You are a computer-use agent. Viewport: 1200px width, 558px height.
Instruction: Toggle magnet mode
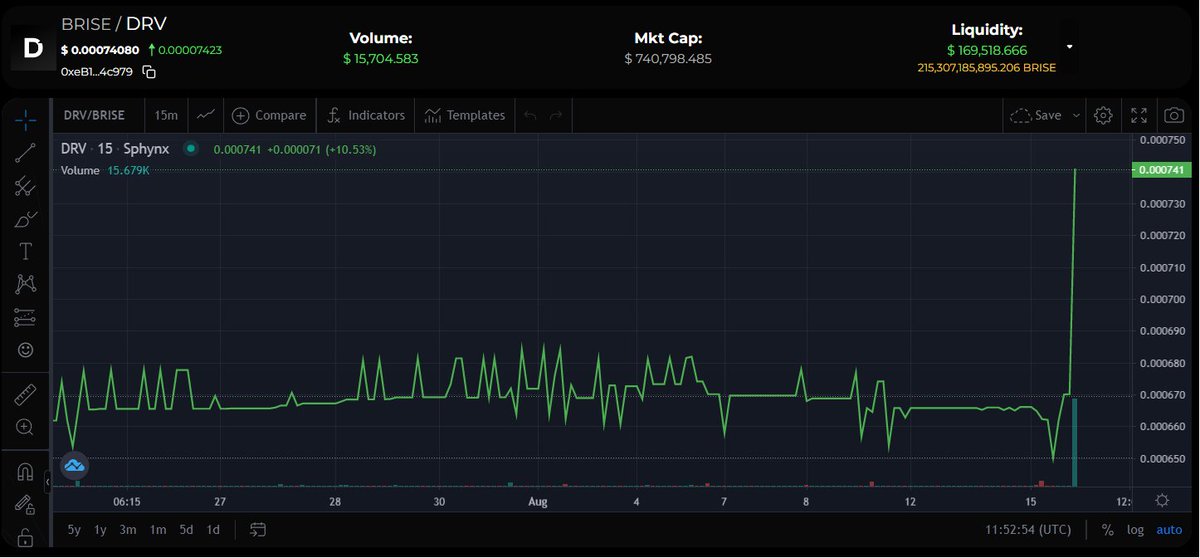pos(26,471)
